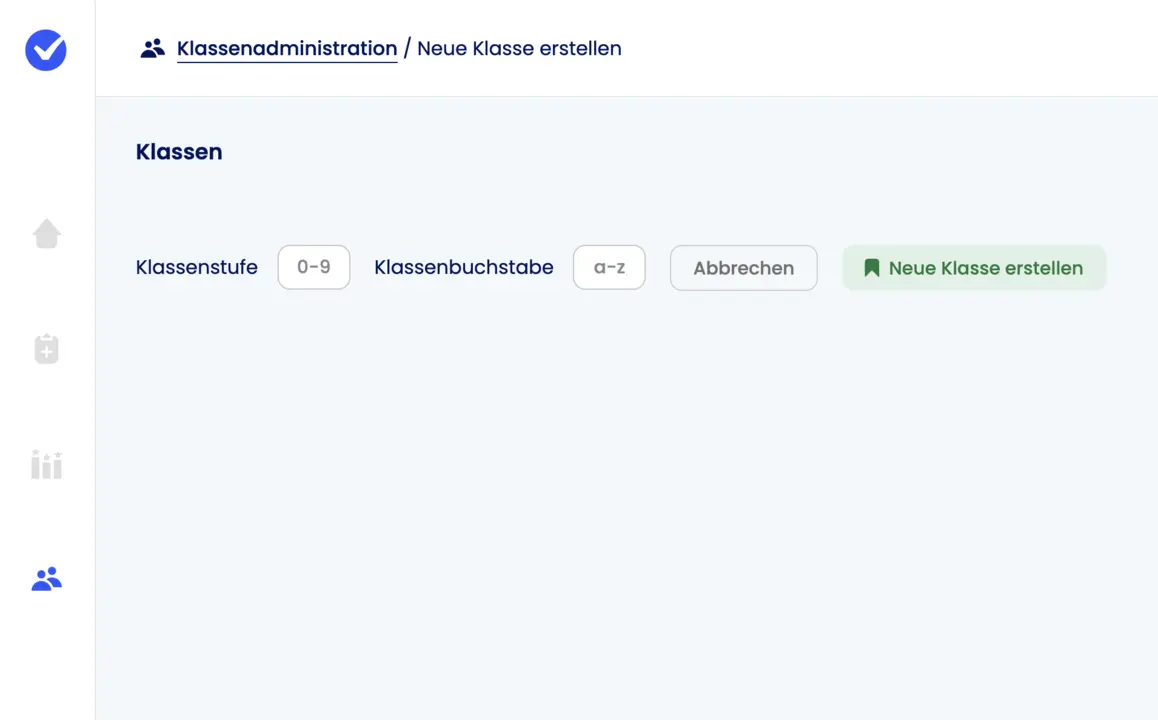Cancel with the Abbrechen button

[x=744, y=268]
